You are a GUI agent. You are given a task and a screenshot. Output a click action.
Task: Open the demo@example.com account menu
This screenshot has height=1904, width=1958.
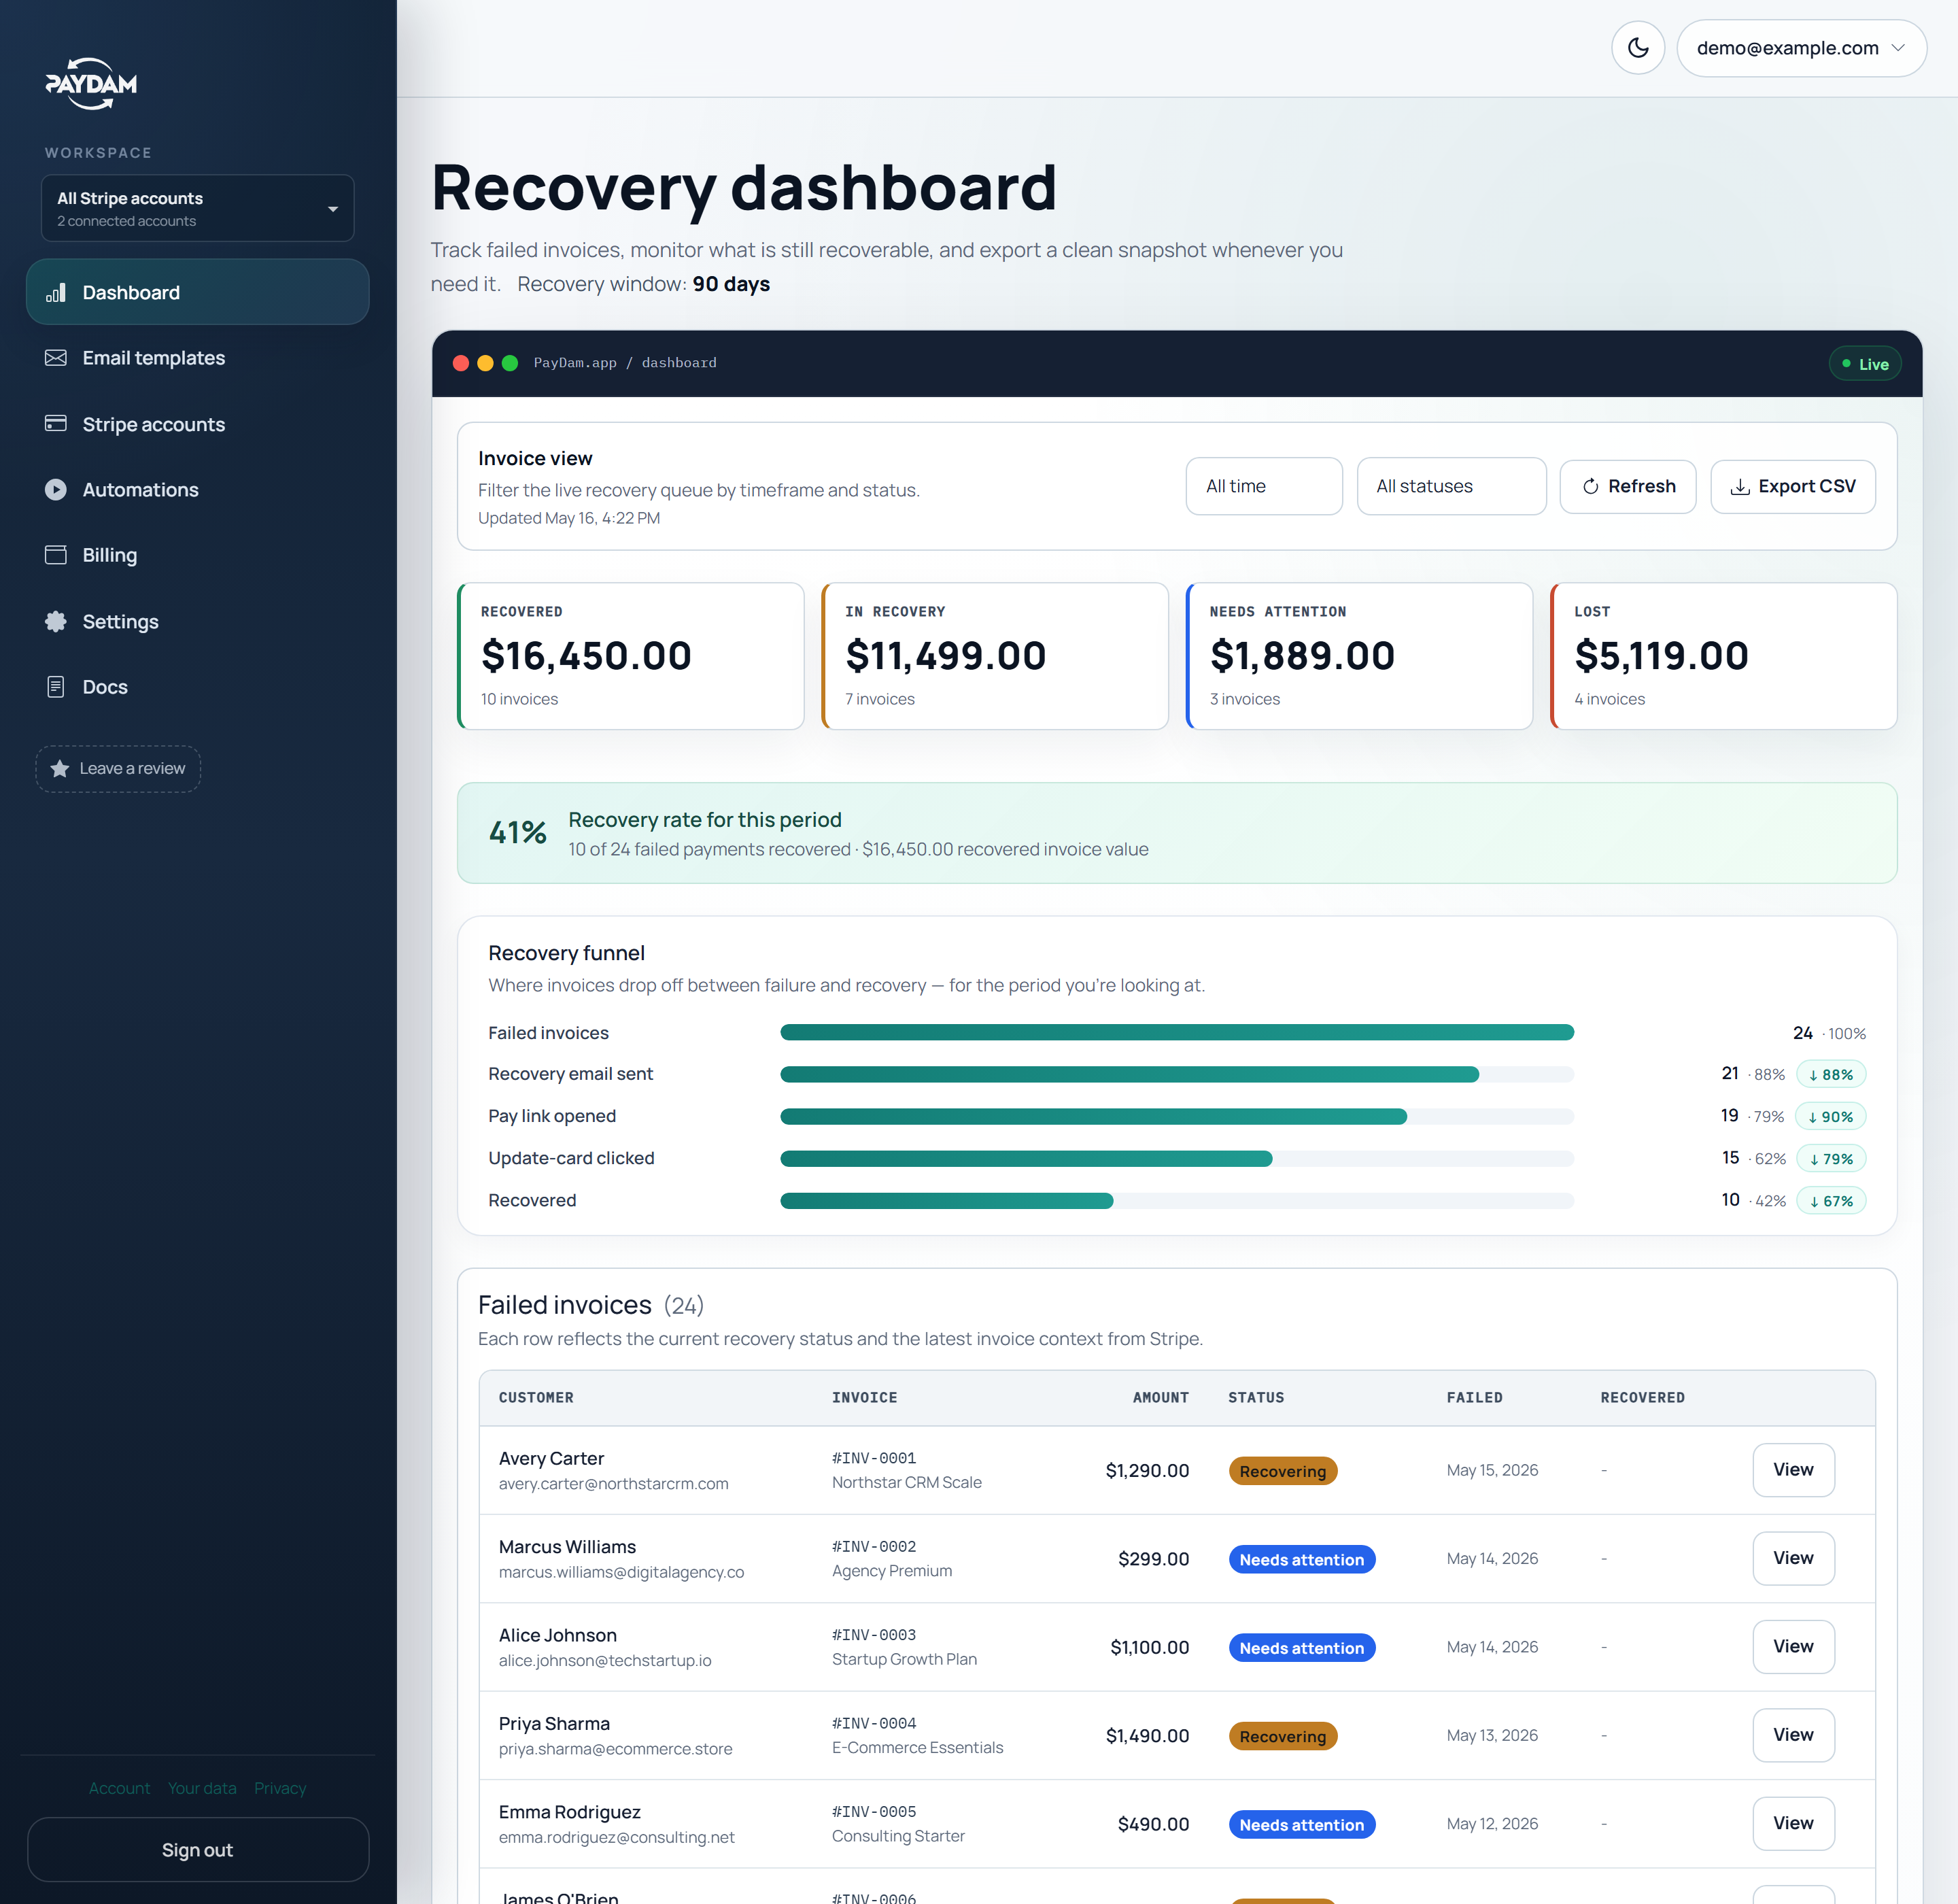[x=1801, y=48]
